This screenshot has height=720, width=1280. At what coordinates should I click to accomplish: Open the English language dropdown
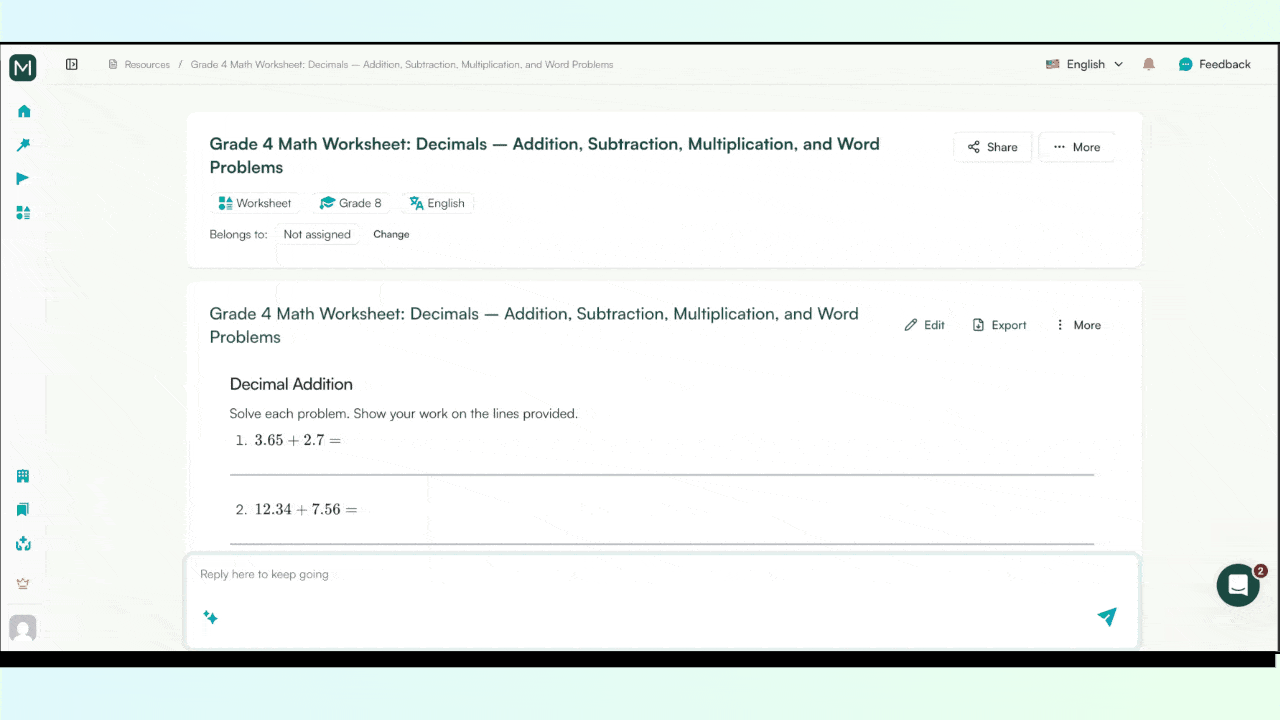click(x=1085, y=64)
